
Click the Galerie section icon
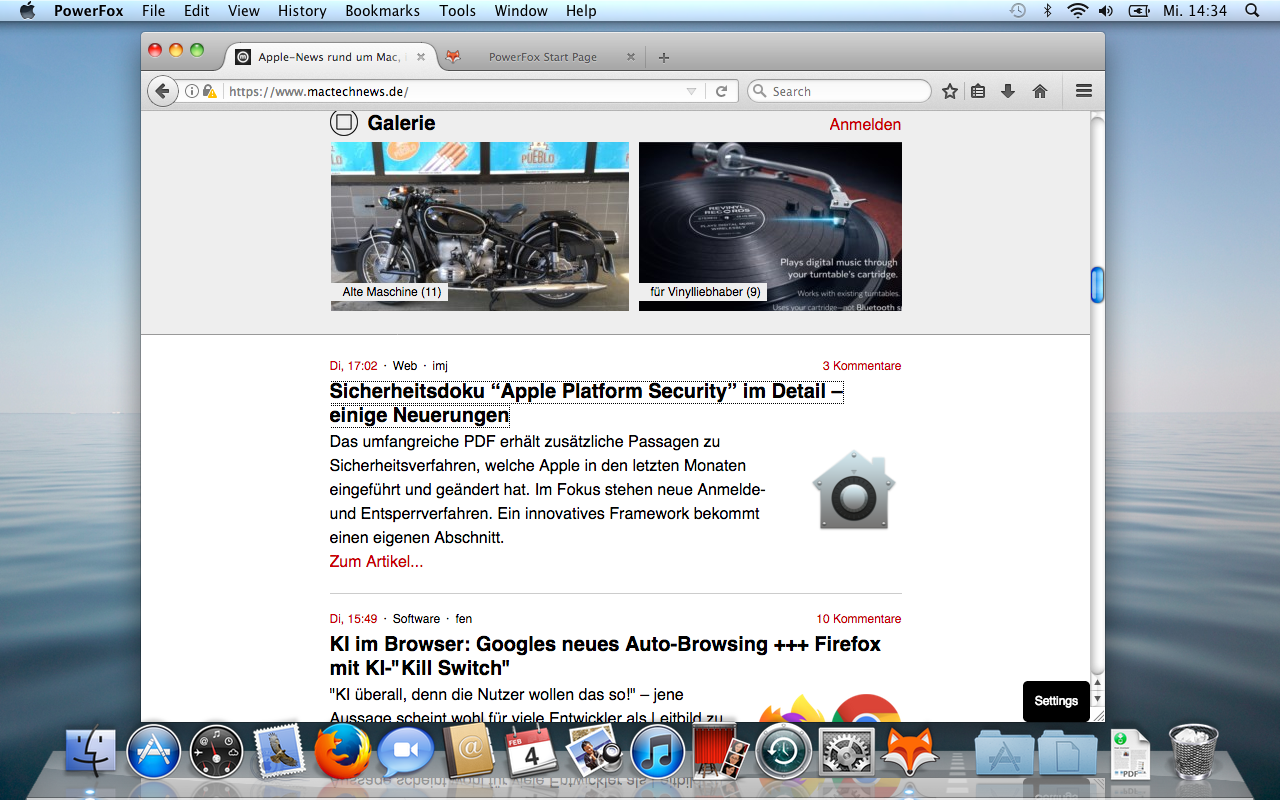pyautogui.click(x=343, y=123)
